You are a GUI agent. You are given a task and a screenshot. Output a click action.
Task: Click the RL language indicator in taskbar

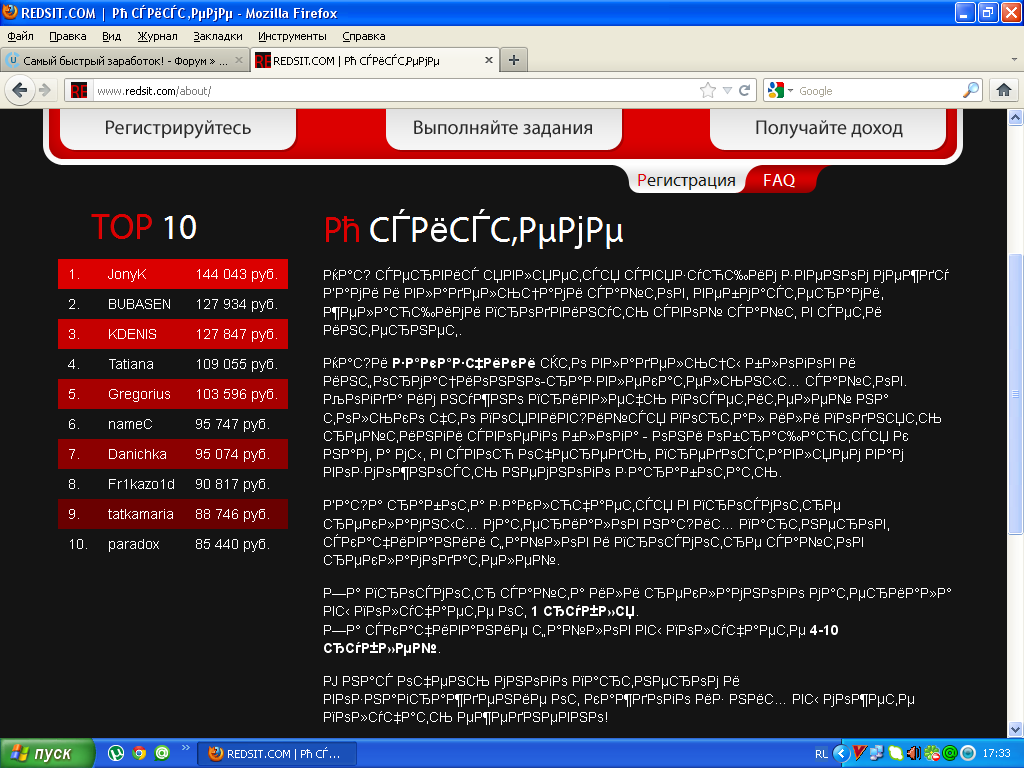point(821,754)
